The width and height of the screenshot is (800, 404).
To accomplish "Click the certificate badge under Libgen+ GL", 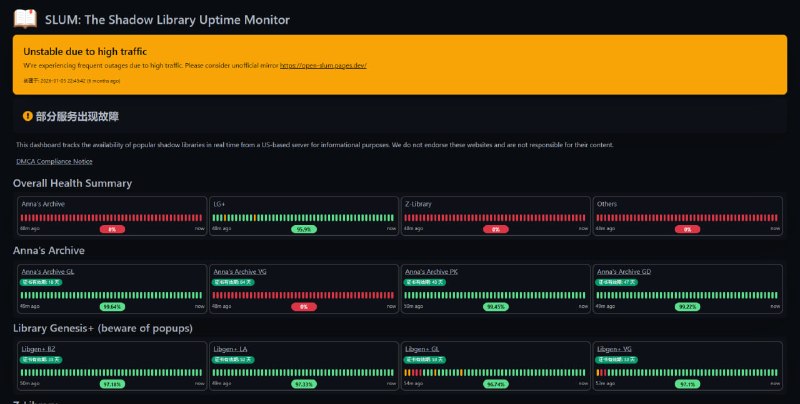I will pyautogui.click(x=424, y=360).
